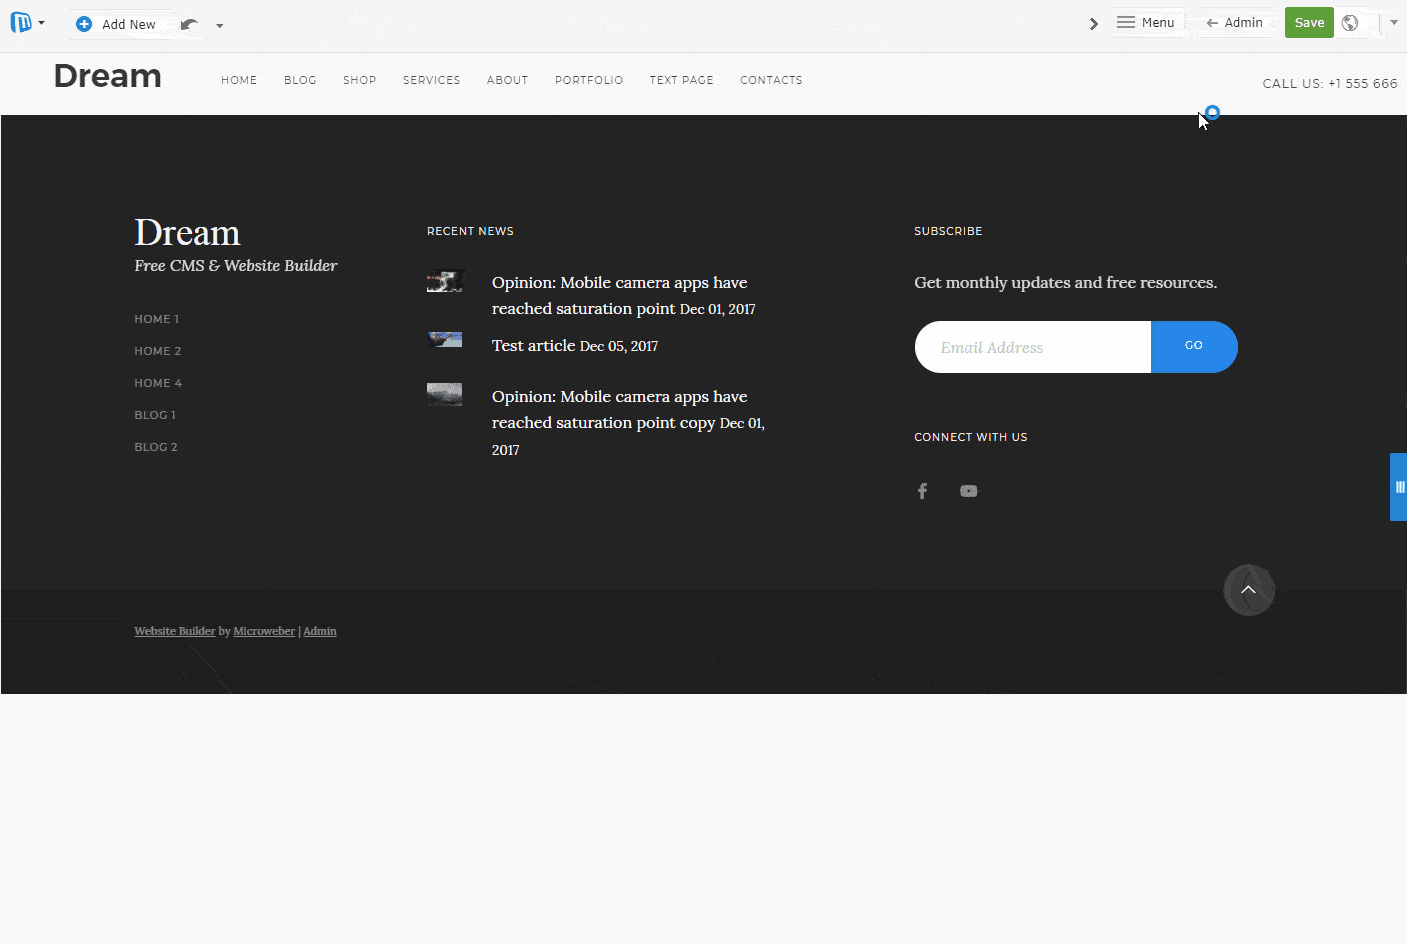This screenshot has height=944, width=1407.
Task: Click the CONNECT WITH US heading
Action: click(x=971, y=437)
